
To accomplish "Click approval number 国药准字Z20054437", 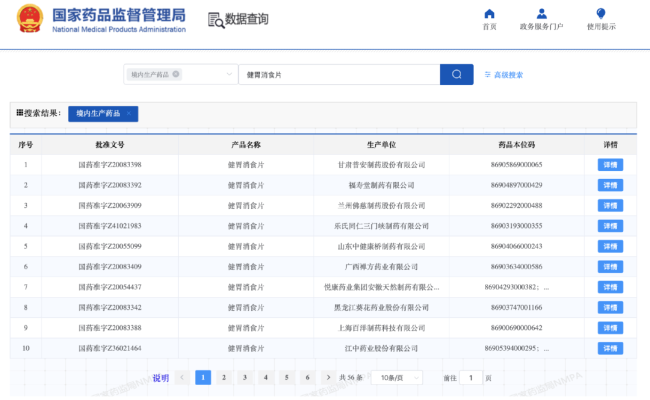I will [x=110, y=287].
